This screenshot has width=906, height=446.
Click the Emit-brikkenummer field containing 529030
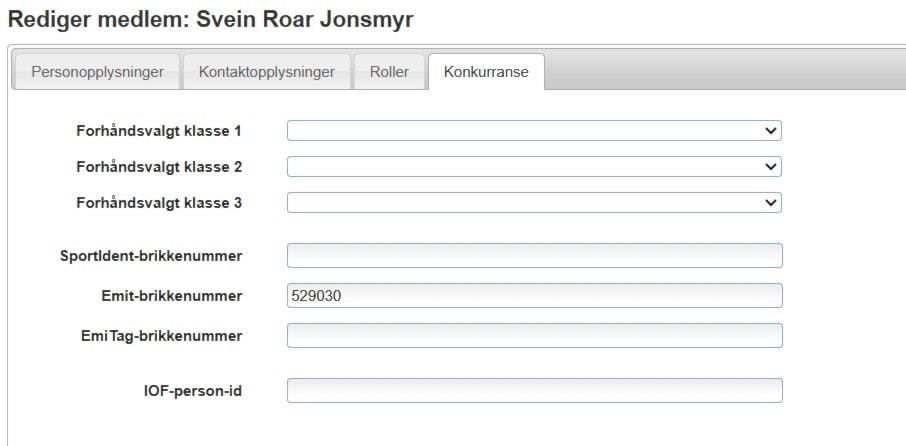point(534,296)
